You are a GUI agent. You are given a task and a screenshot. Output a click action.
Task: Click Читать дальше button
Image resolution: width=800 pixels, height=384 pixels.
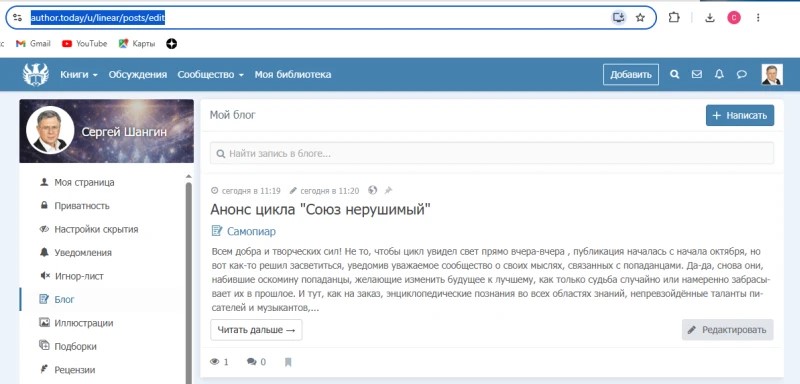coord(256,330)
